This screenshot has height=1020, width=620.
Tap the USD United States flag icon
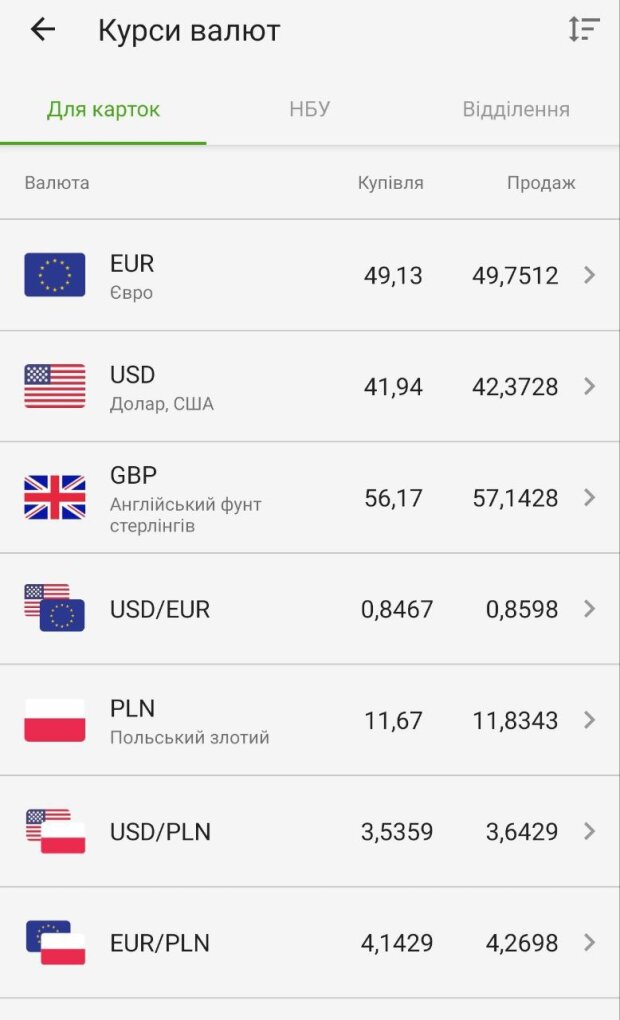[x=55, y=386]
